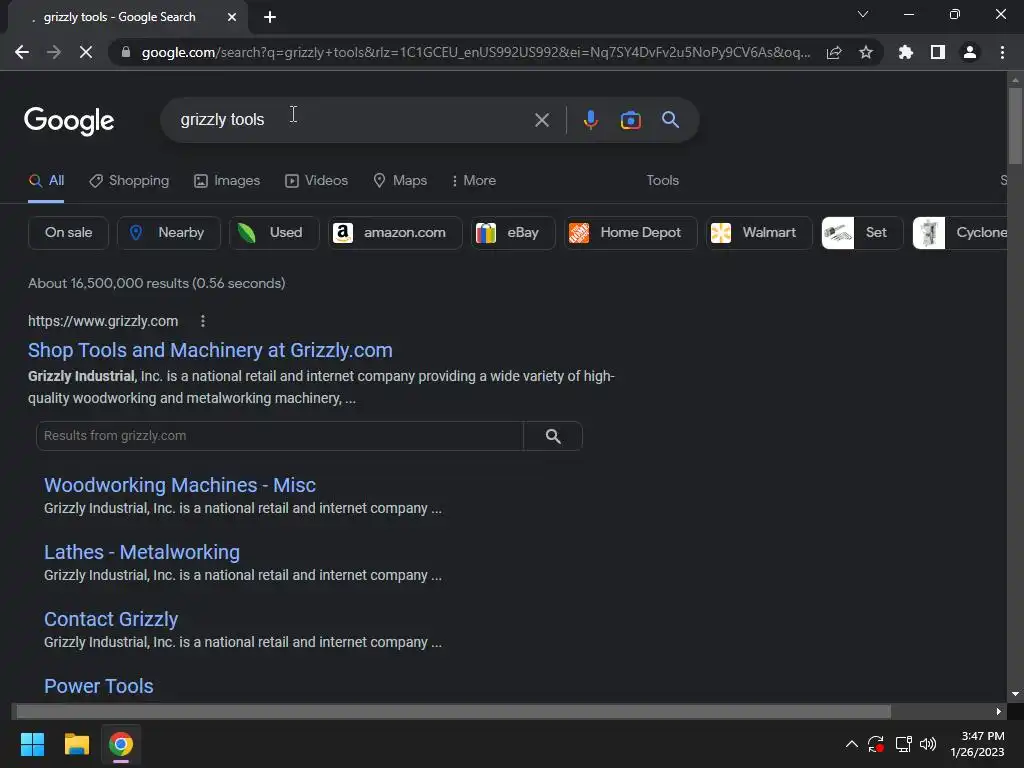
Task: Filter results by Home Depot chip
Action: pos(630,232)
